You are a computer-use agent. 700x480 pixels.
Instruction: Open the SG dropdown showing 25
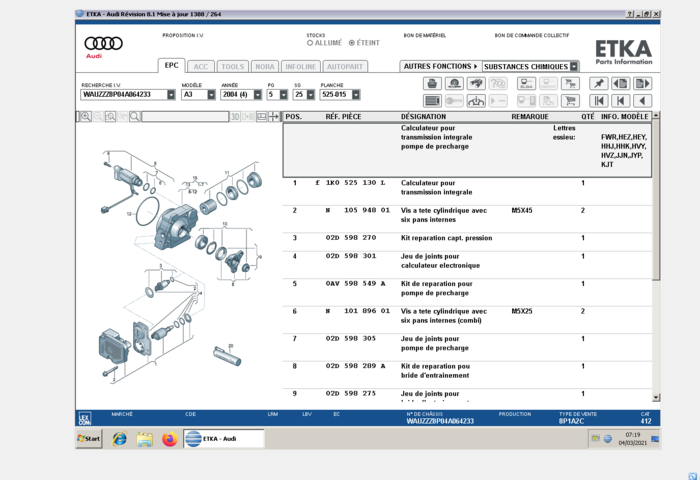311,95
